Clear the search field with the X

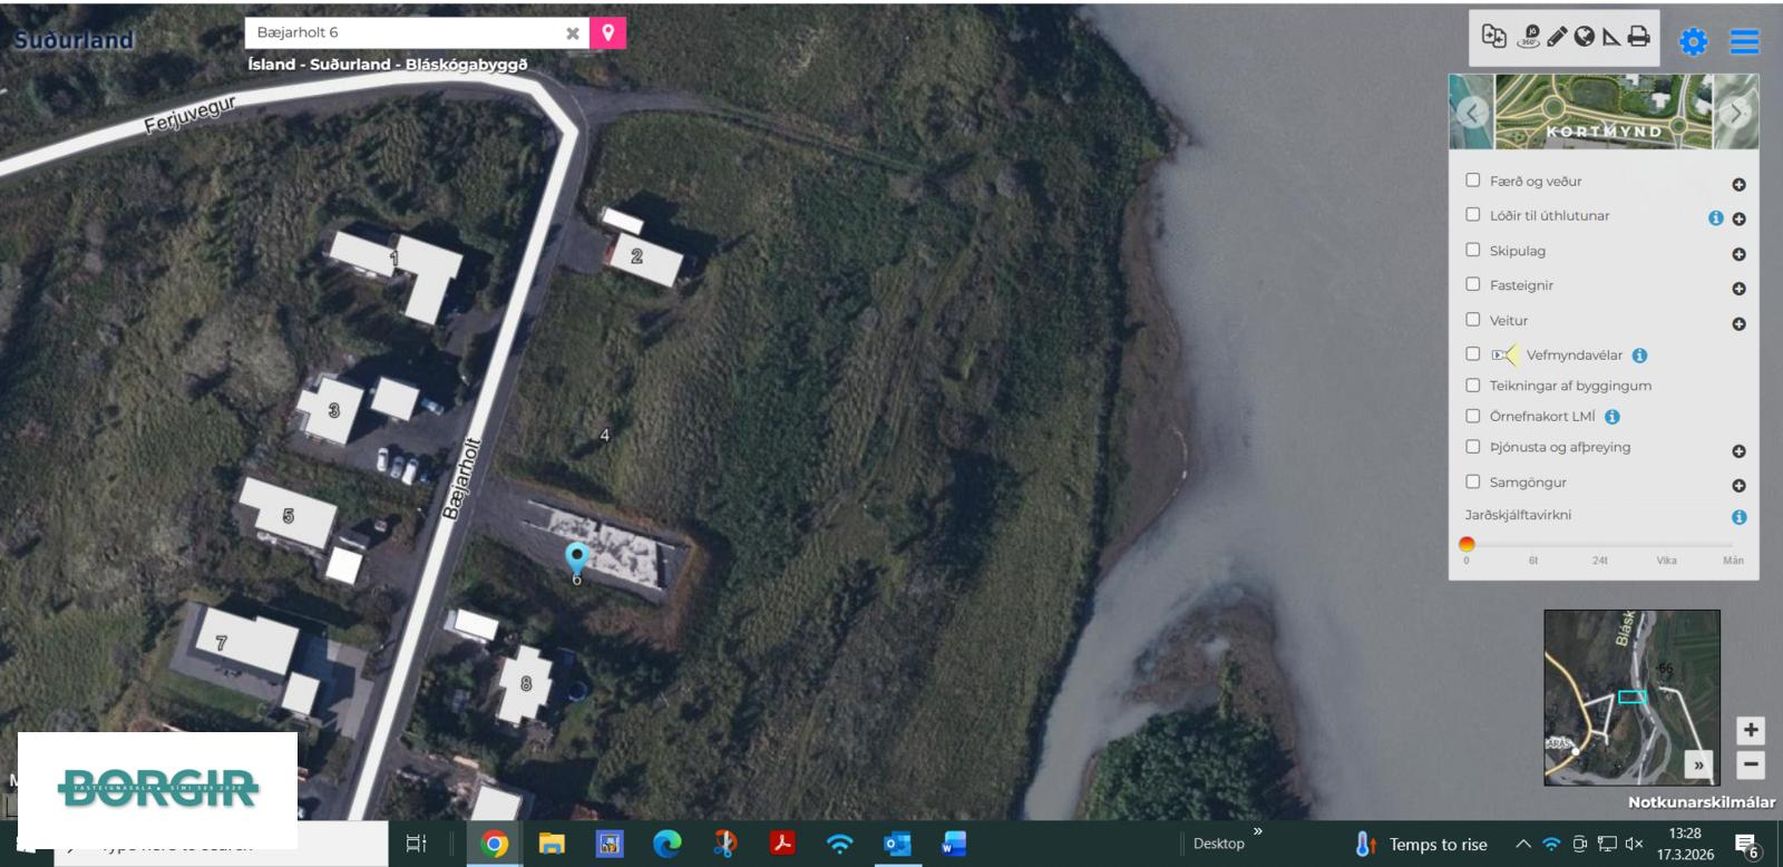[x=573, y=33]
